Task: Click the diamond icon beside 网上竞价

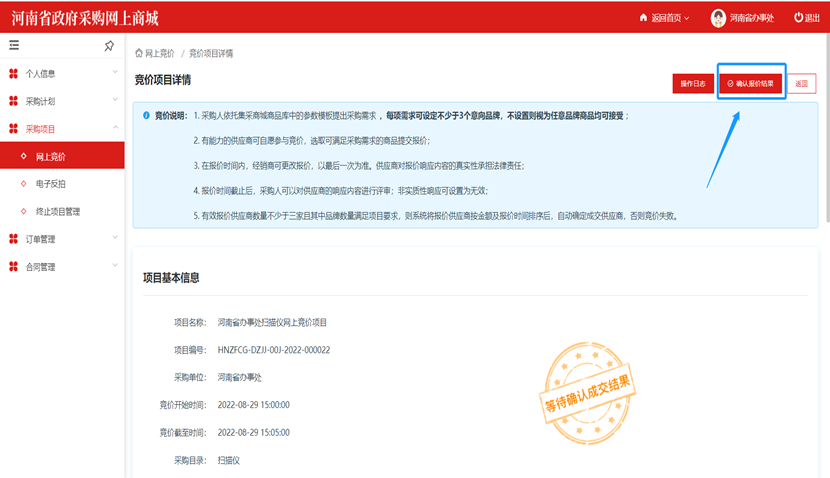Action: [23, 156]
